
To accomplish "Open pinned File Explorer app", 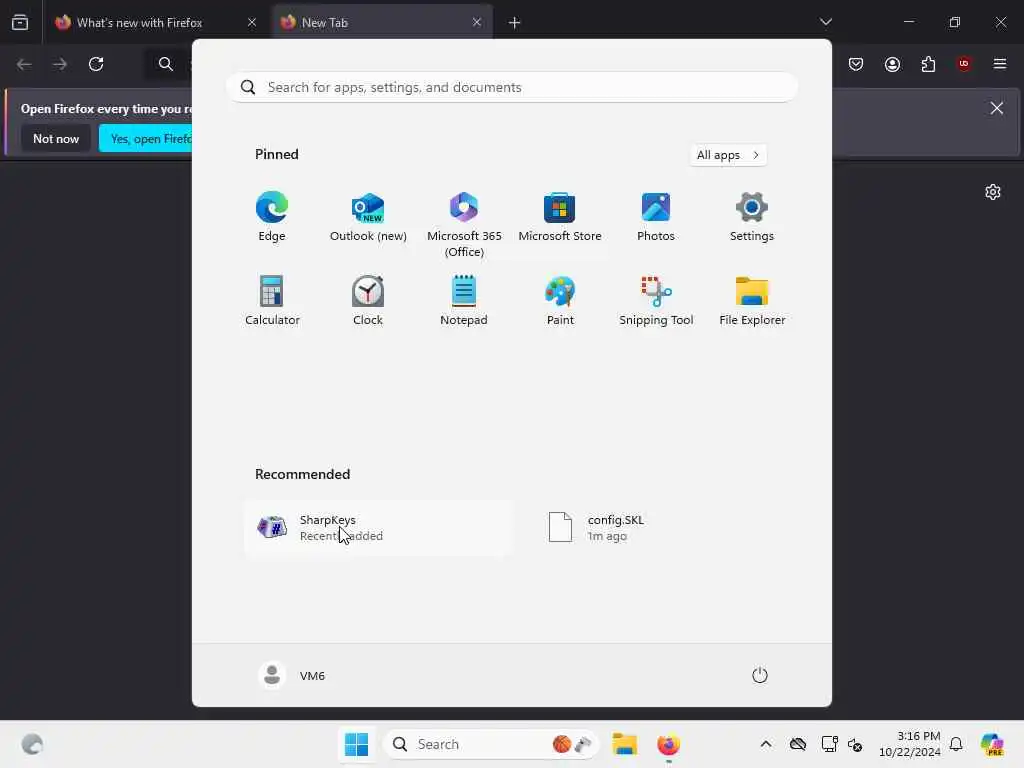I will click(752, 301).
